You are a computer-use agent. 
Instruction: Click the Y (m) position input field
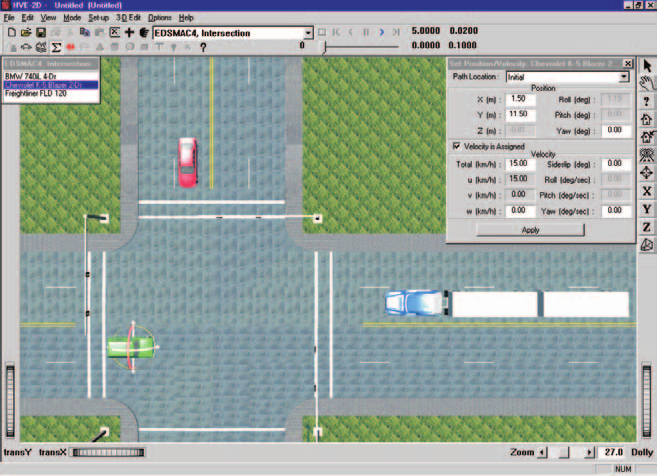520,114
